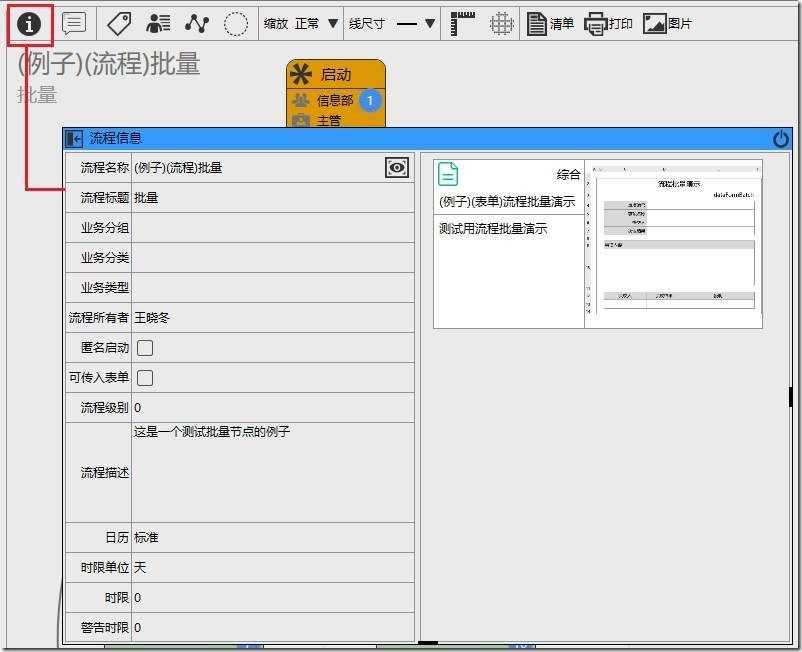Screen dimensions: 802x652
Task: Select the 综合 label on form card
Action: tap(569, 175)
